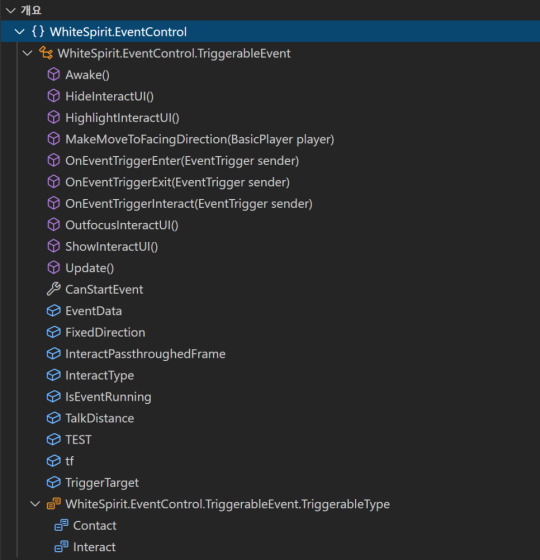Click the enum member icon beside Interact

[61, 547]
